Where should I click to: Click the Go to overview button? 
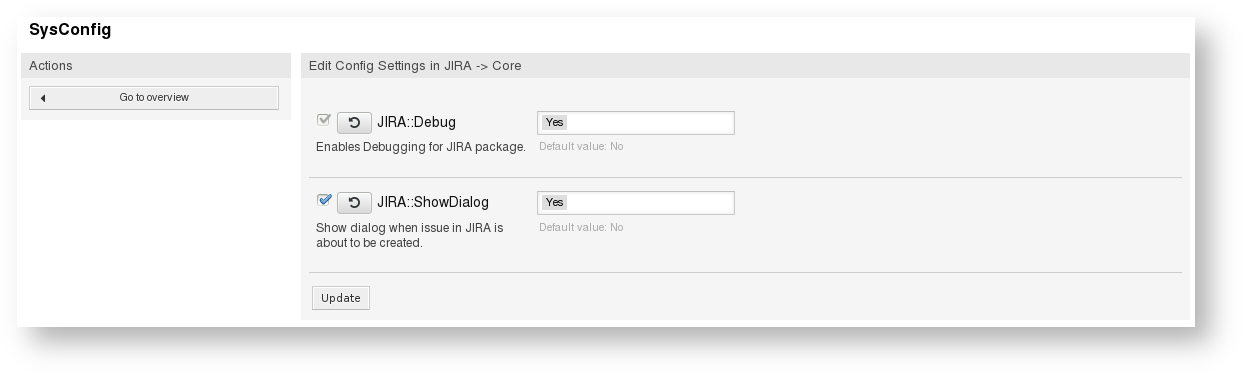153,98
